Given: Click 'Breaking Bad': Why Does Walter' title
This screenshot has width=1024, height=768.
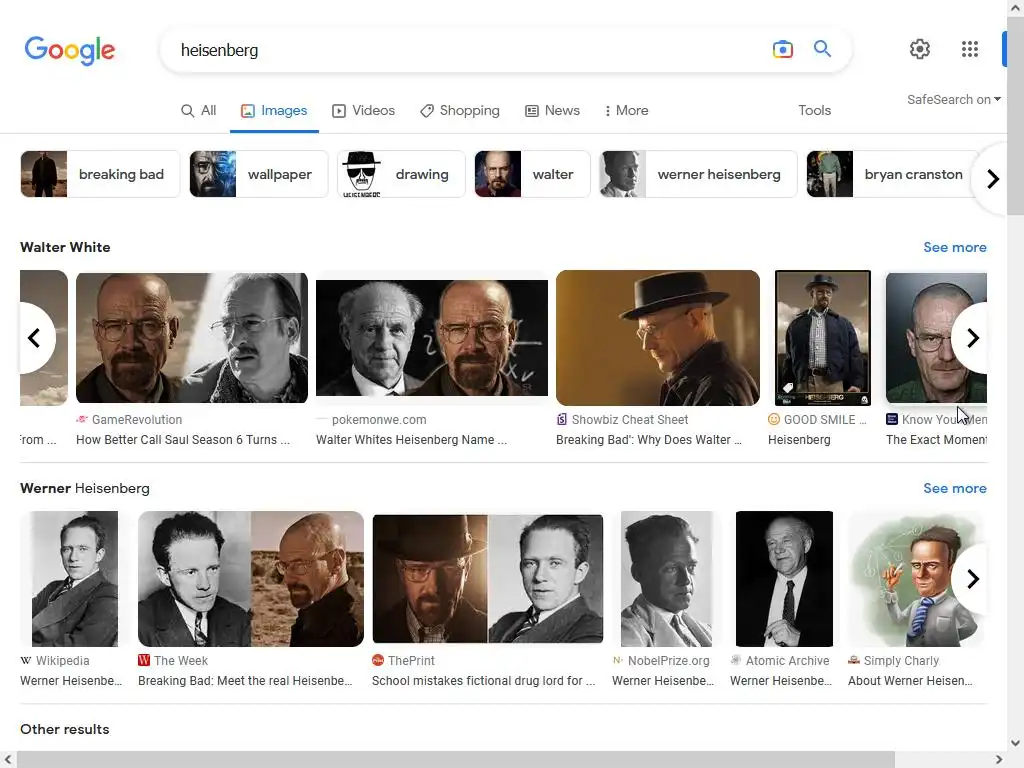Looking at the screenshot, I should pos(648,440).
